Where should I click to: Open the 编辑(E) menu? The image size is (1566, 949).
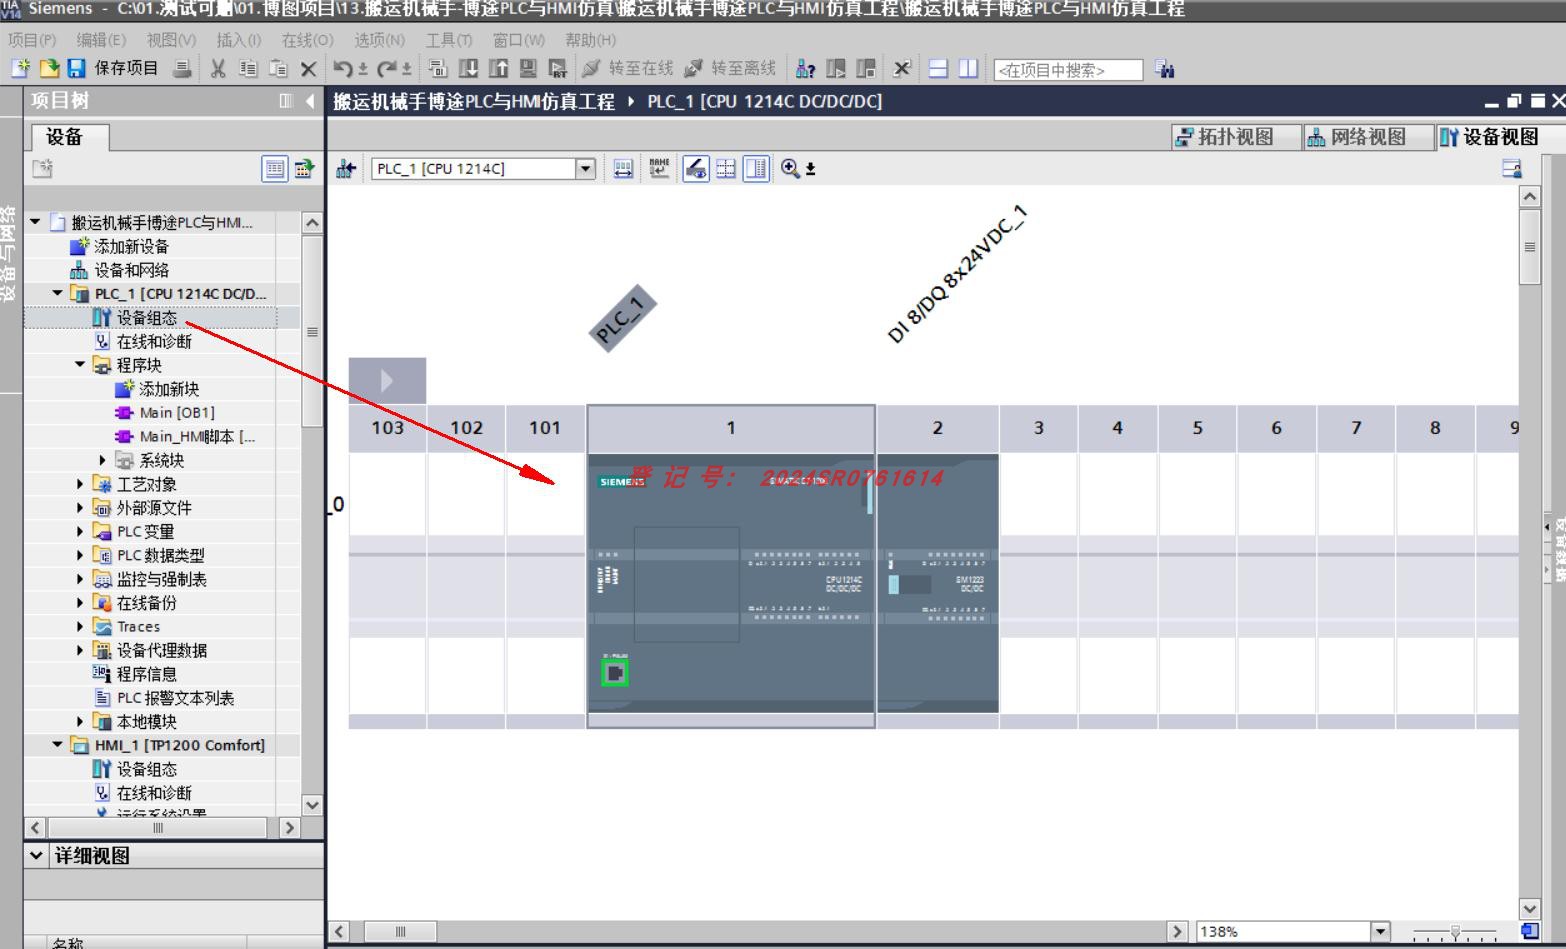tap(101, 40)
